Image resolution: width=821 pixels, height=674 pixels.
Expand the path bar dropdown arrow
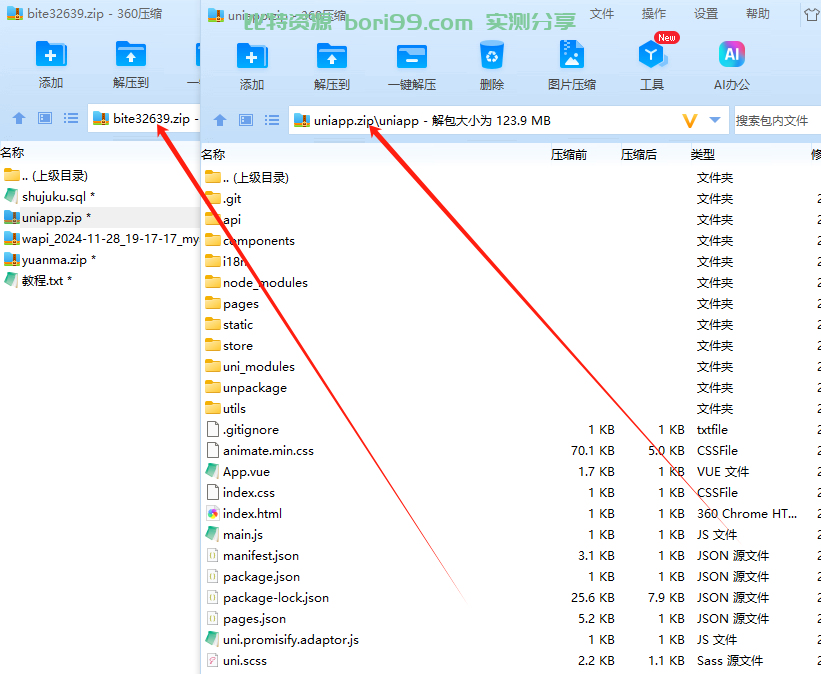point(715,120)
